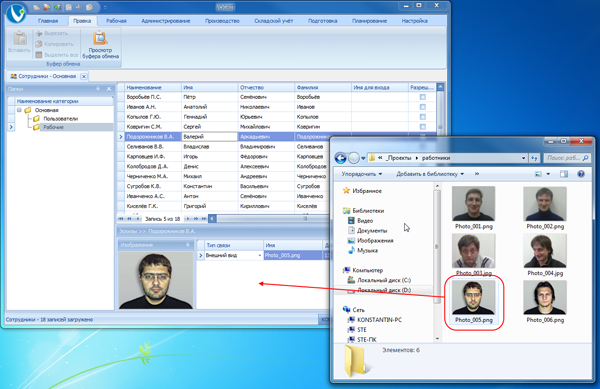
Task: Click Explorer back navigation button
Action: (x=341, y=158)
